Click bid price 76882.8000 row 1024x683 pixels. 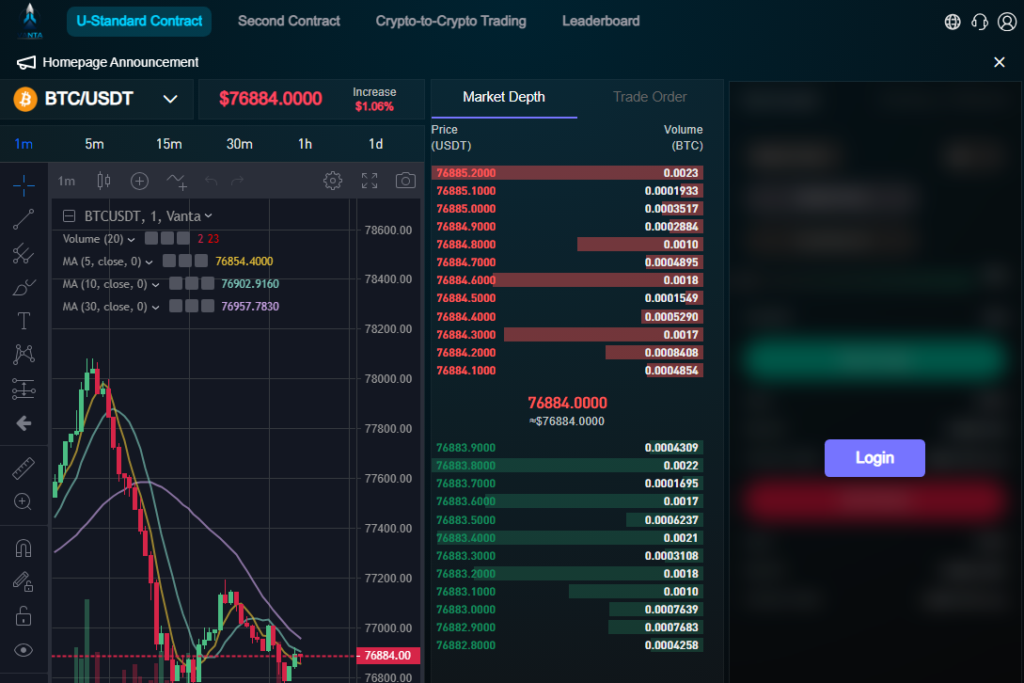tap(567, 645)
